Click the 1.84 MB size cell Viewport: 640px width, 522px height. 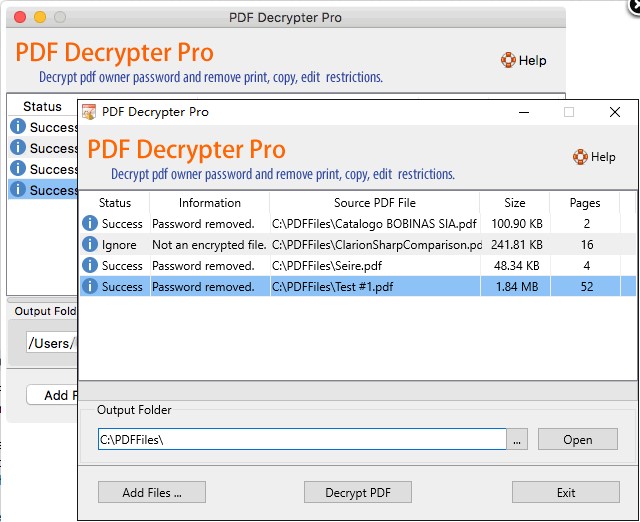517,287
